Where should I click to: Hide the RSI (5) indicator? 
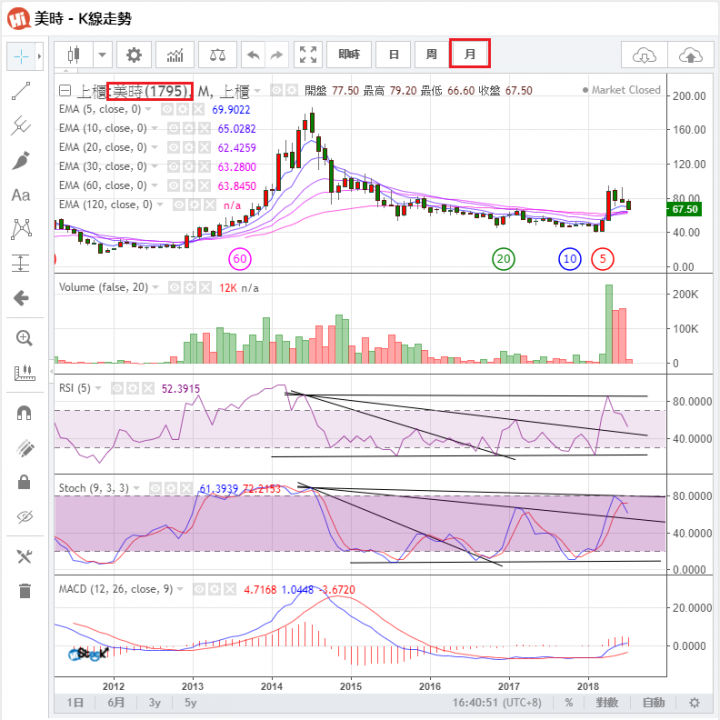click(118, 389)
